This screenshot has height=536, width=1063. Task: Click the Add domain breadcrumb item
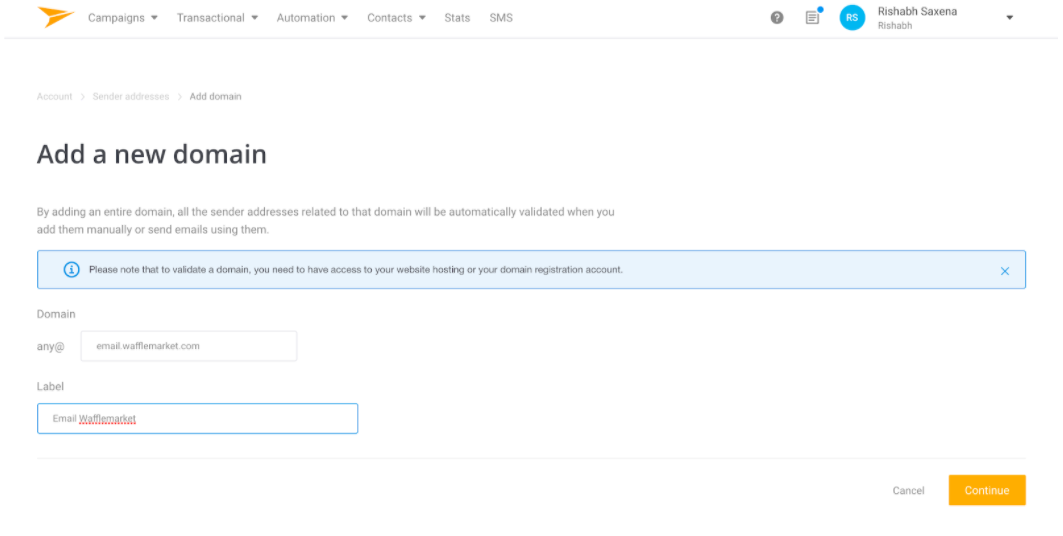pyautogui.click(x=215, y=97)
